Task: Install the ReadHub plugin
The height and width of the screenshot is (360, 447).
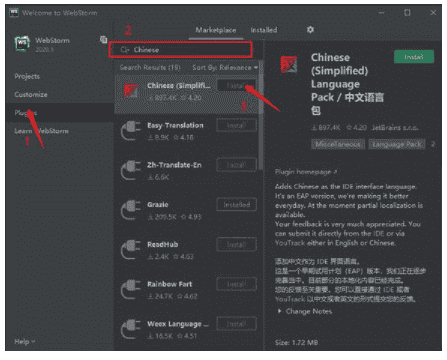Action: [237, 244]
